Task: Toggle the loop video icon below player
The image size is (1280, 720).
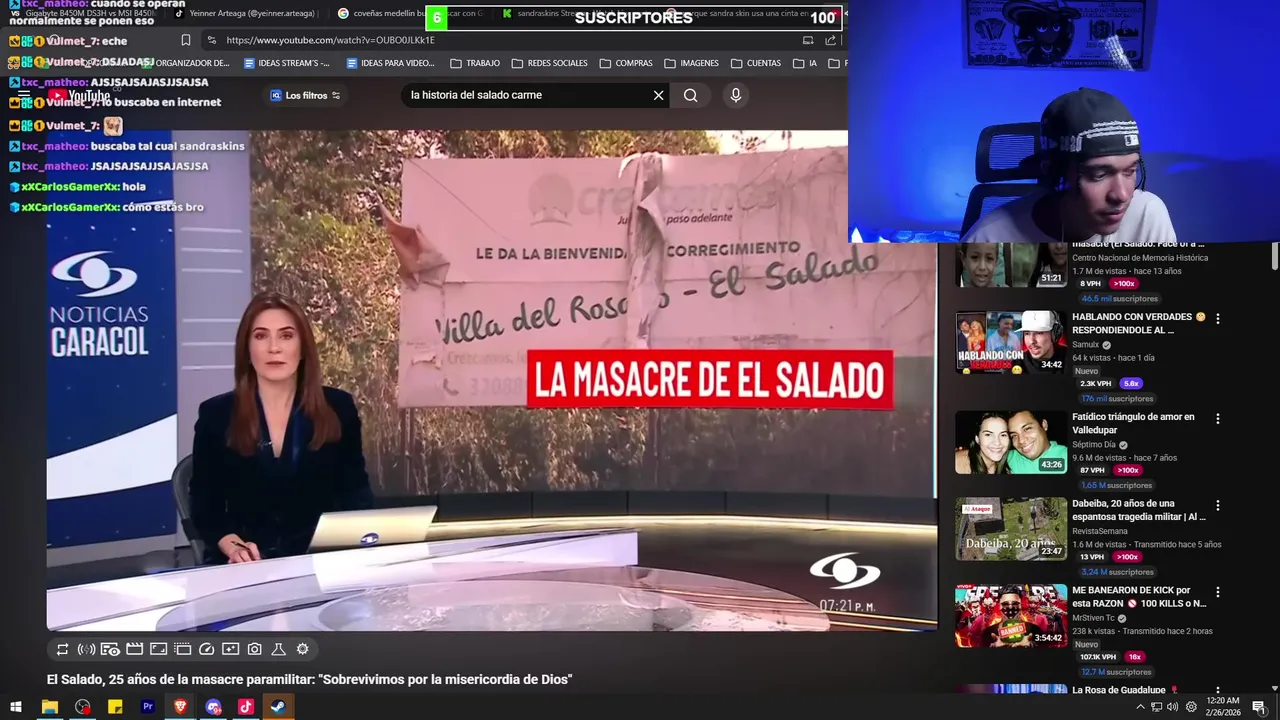Action: tap(62, 649)
